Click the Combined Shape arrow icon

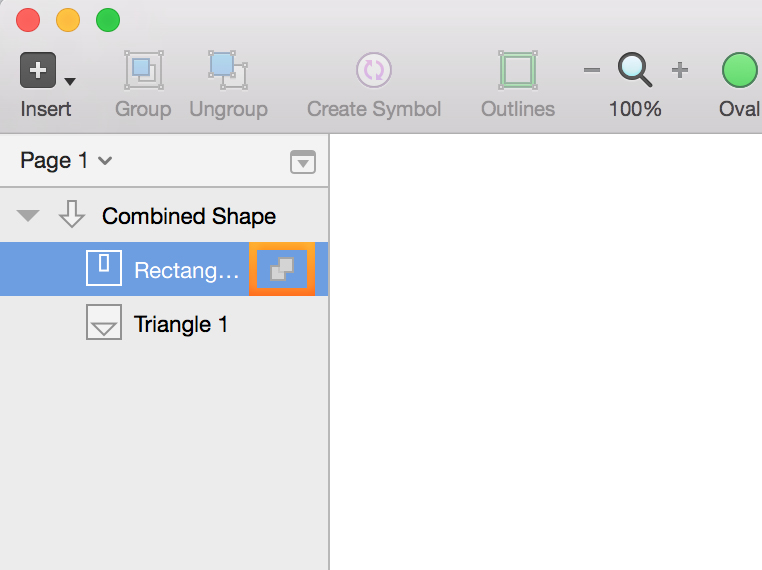click(x=72, y=214)
